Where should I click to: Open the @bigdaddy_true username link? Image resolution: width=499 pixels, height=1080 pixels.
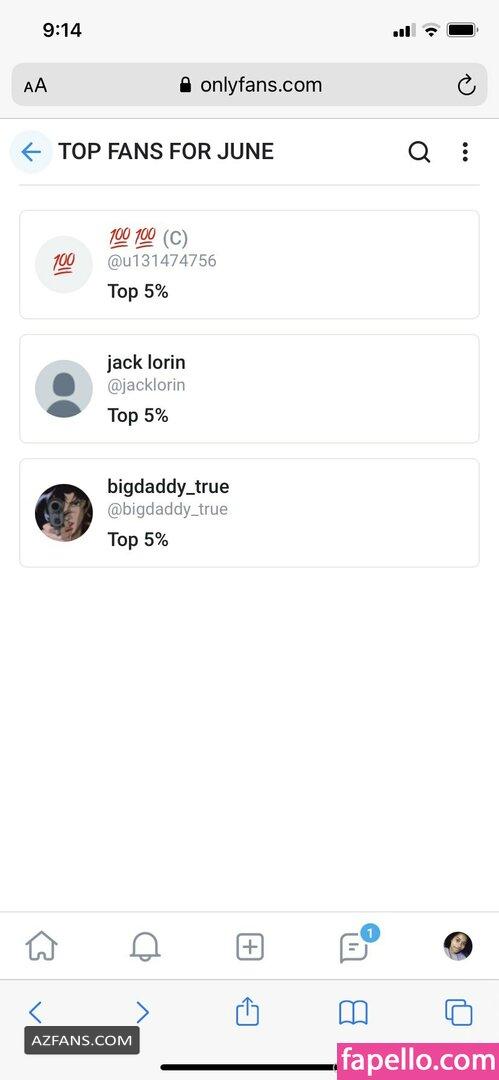click(167, 510)
